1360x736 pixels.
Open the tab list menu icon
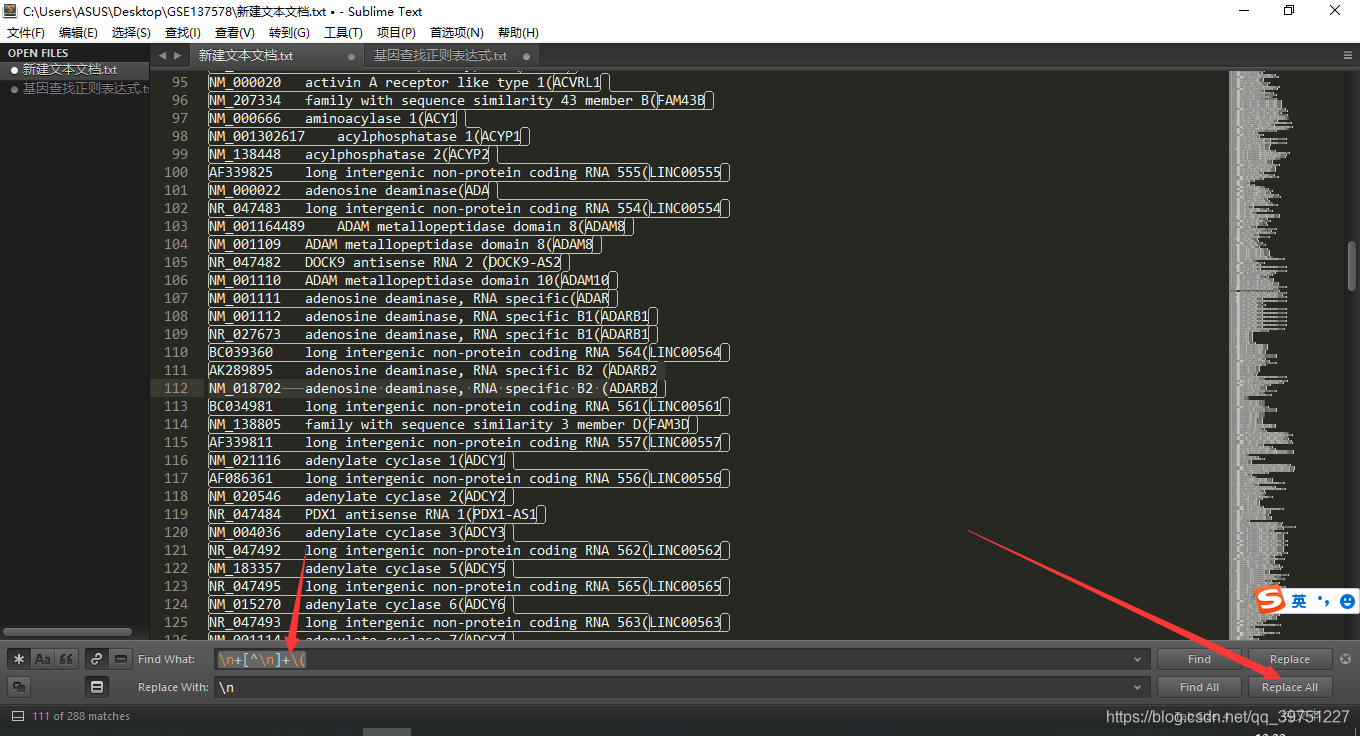pyautogui.click(x=1347, y=56)
